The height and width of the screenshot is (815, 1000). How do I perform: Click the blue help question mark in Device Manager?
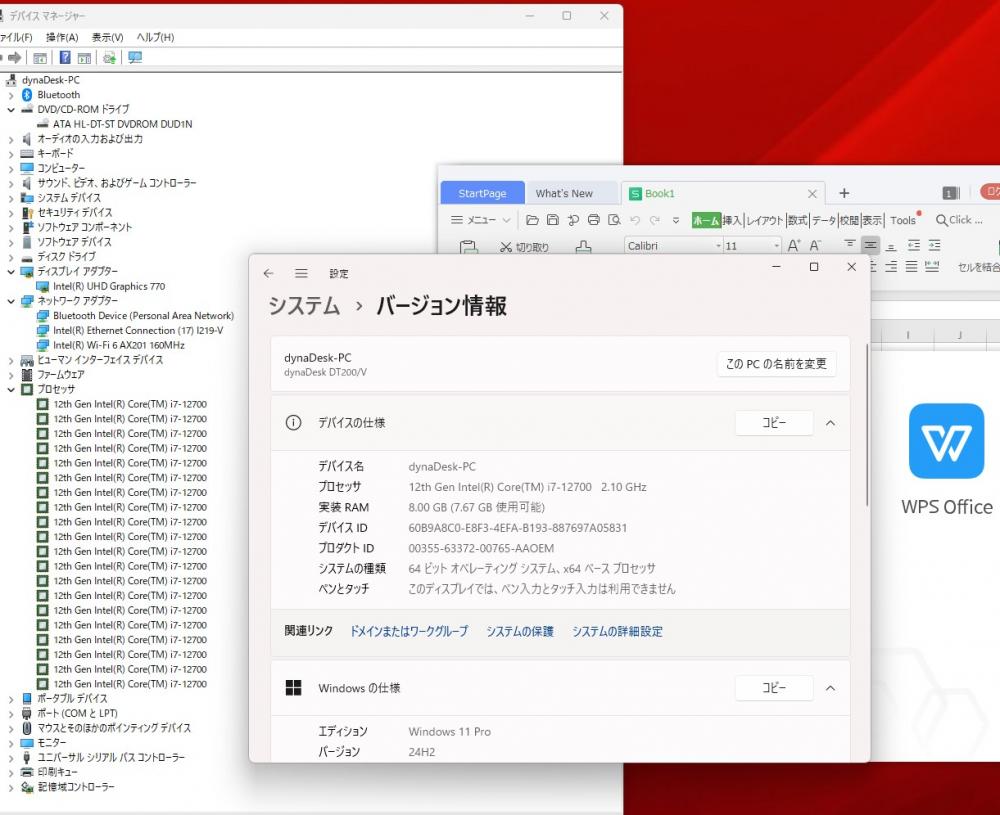65,57
